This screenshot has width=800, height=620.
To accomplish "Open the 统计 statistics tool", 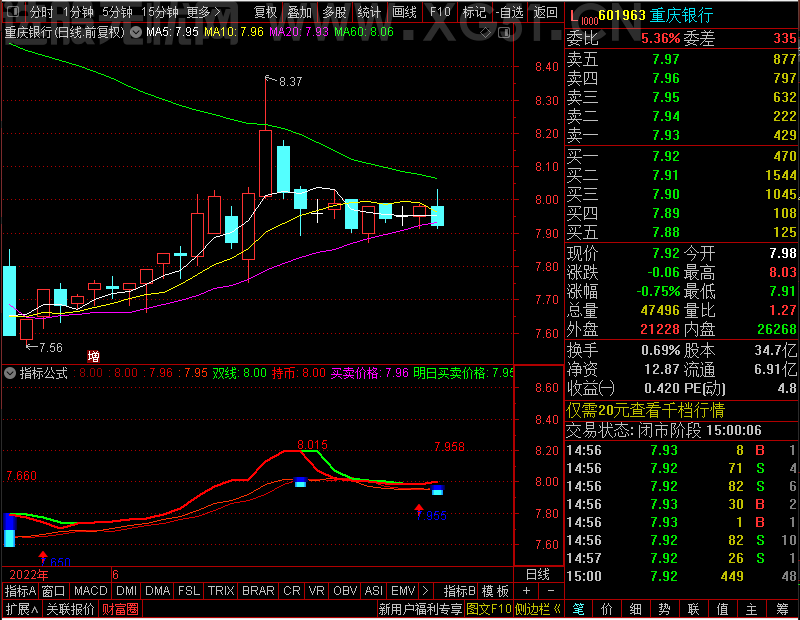I will click(369, 12).
